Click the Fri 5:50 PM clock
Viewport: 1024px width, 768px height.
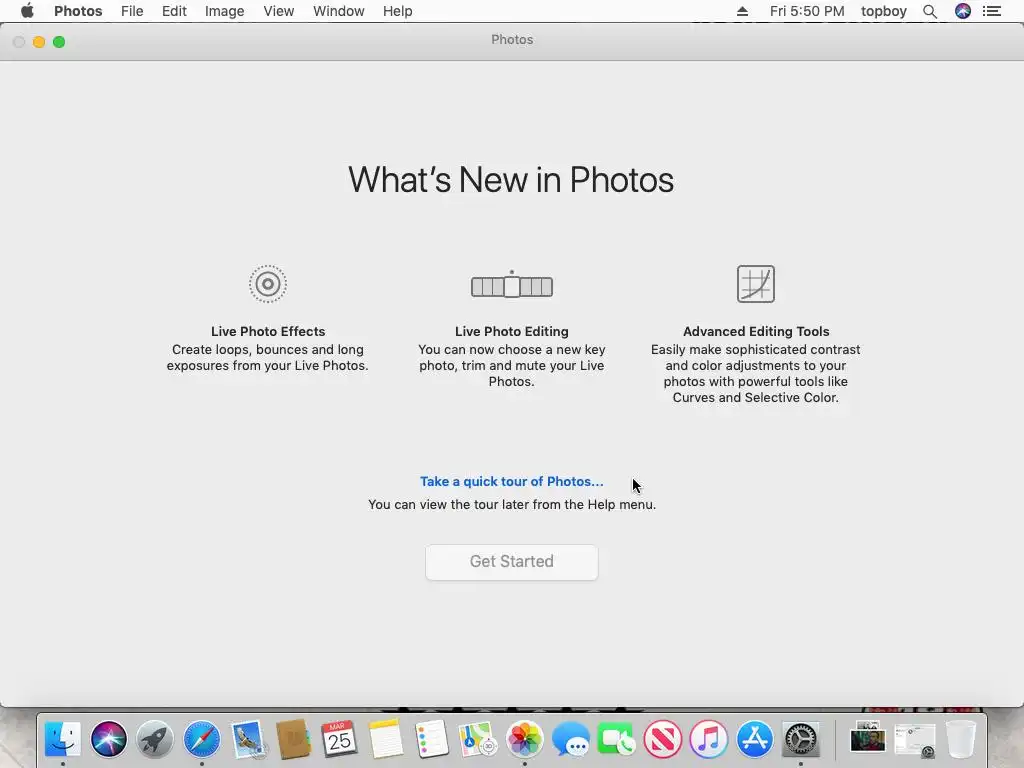click(x=807, y=11)
